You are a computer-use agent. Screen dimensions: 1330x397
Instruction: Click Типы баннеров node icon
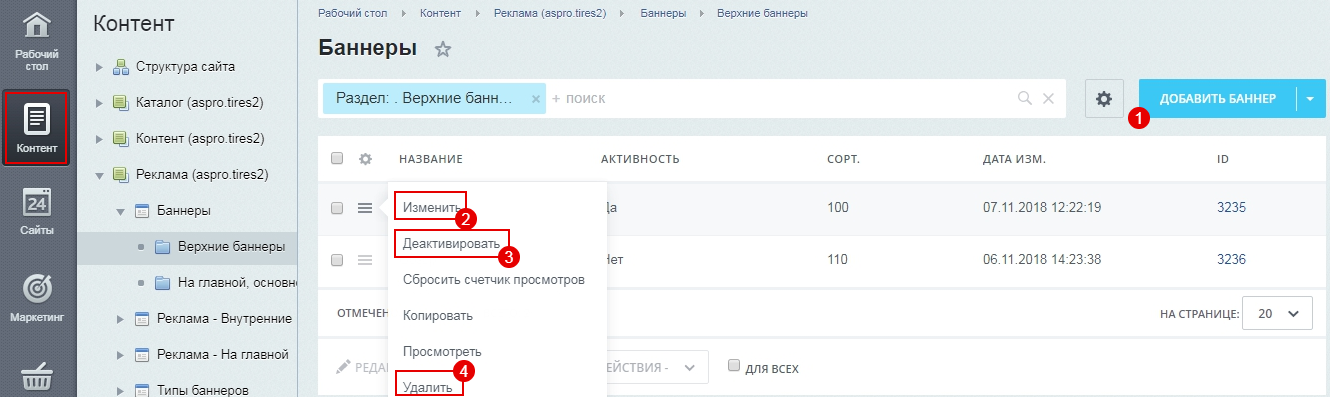142,390
